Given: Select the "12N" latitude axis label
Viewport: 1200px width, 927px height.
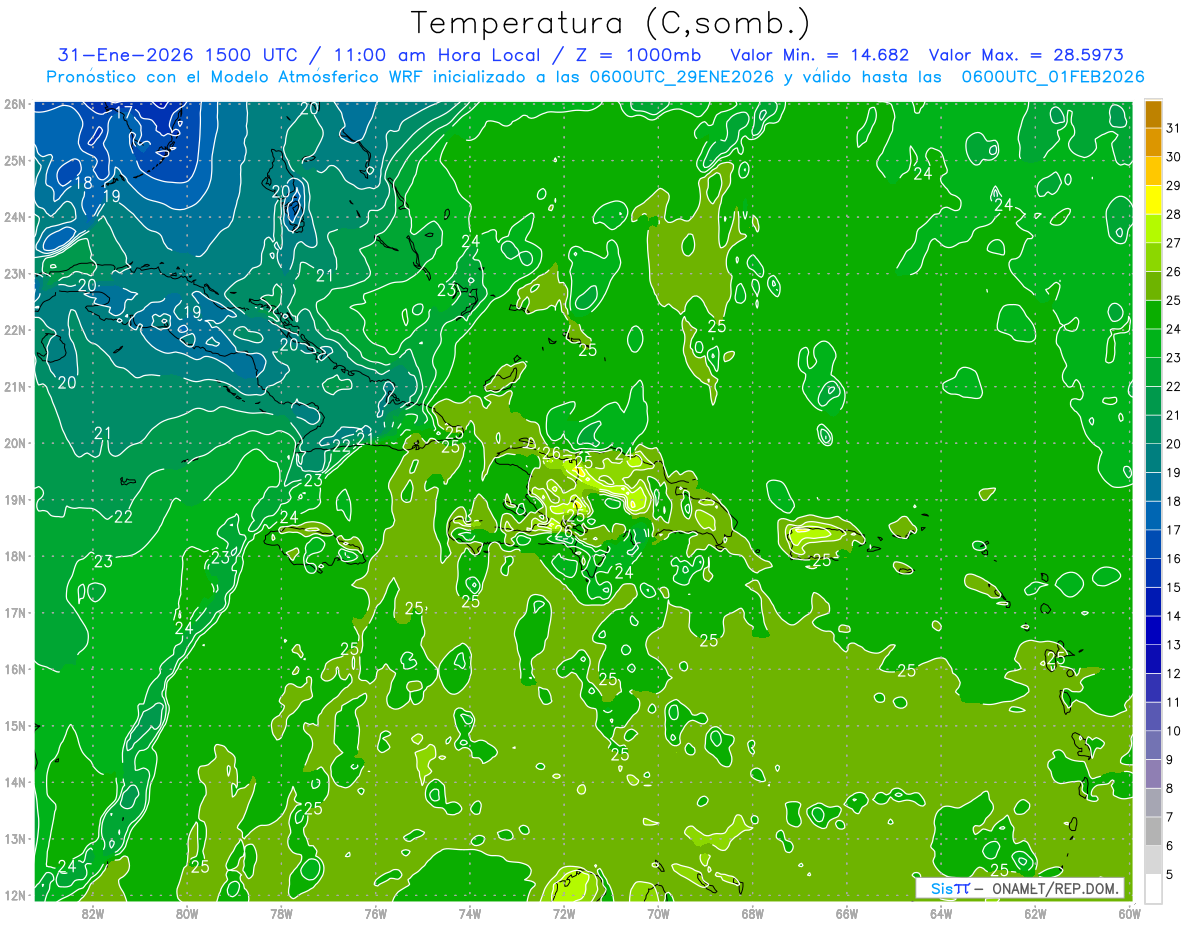Looking at the screenshot, I should (x=14, y=895).
